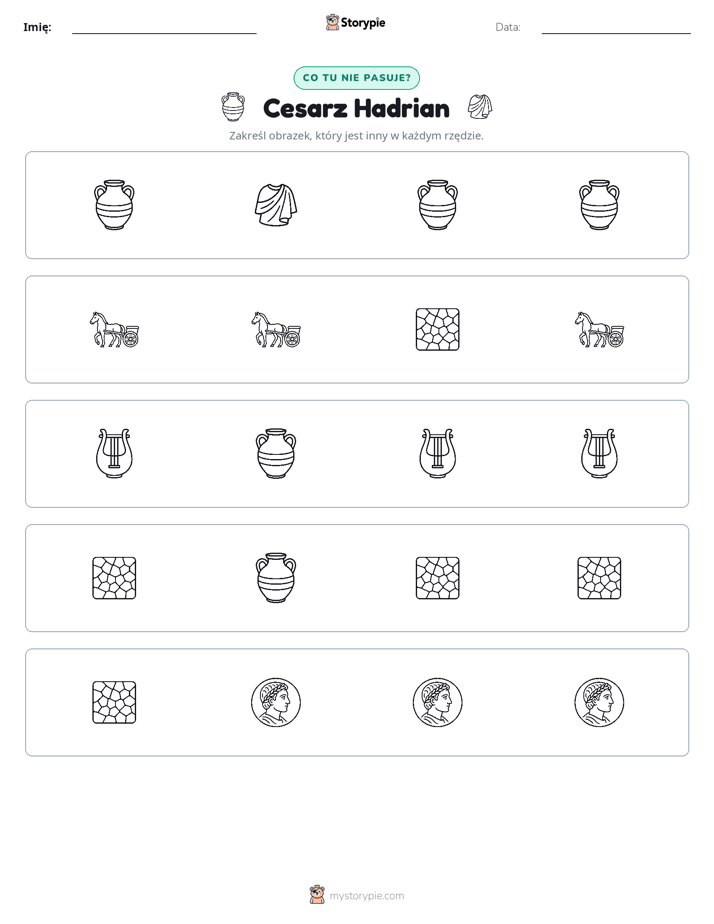Click the last emperor coin in bottom row
Image resolution: width=714 pixels, height=924 pixels.
coord(599,702)
